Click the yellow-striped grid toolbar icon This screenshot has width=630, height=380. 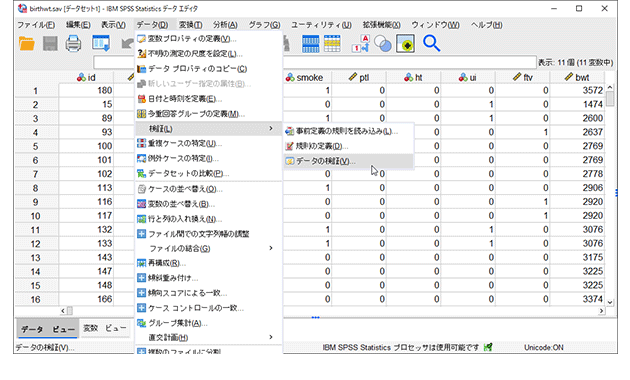coord(332,43)
